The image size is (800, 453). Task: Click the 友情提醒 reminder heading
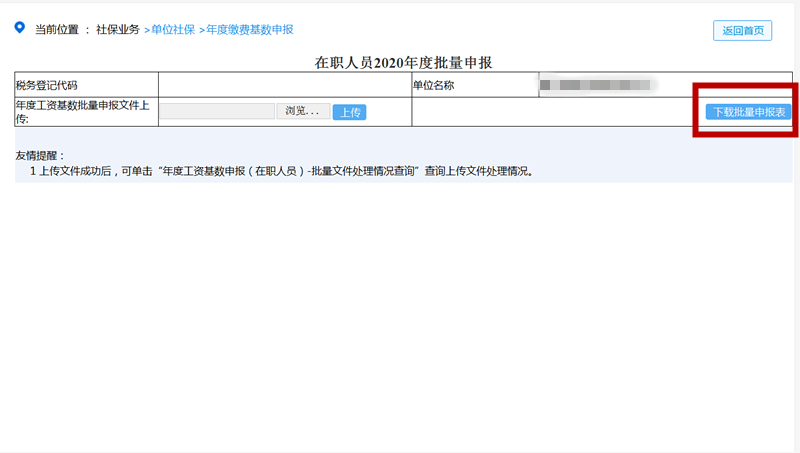(x=40, y=156)
